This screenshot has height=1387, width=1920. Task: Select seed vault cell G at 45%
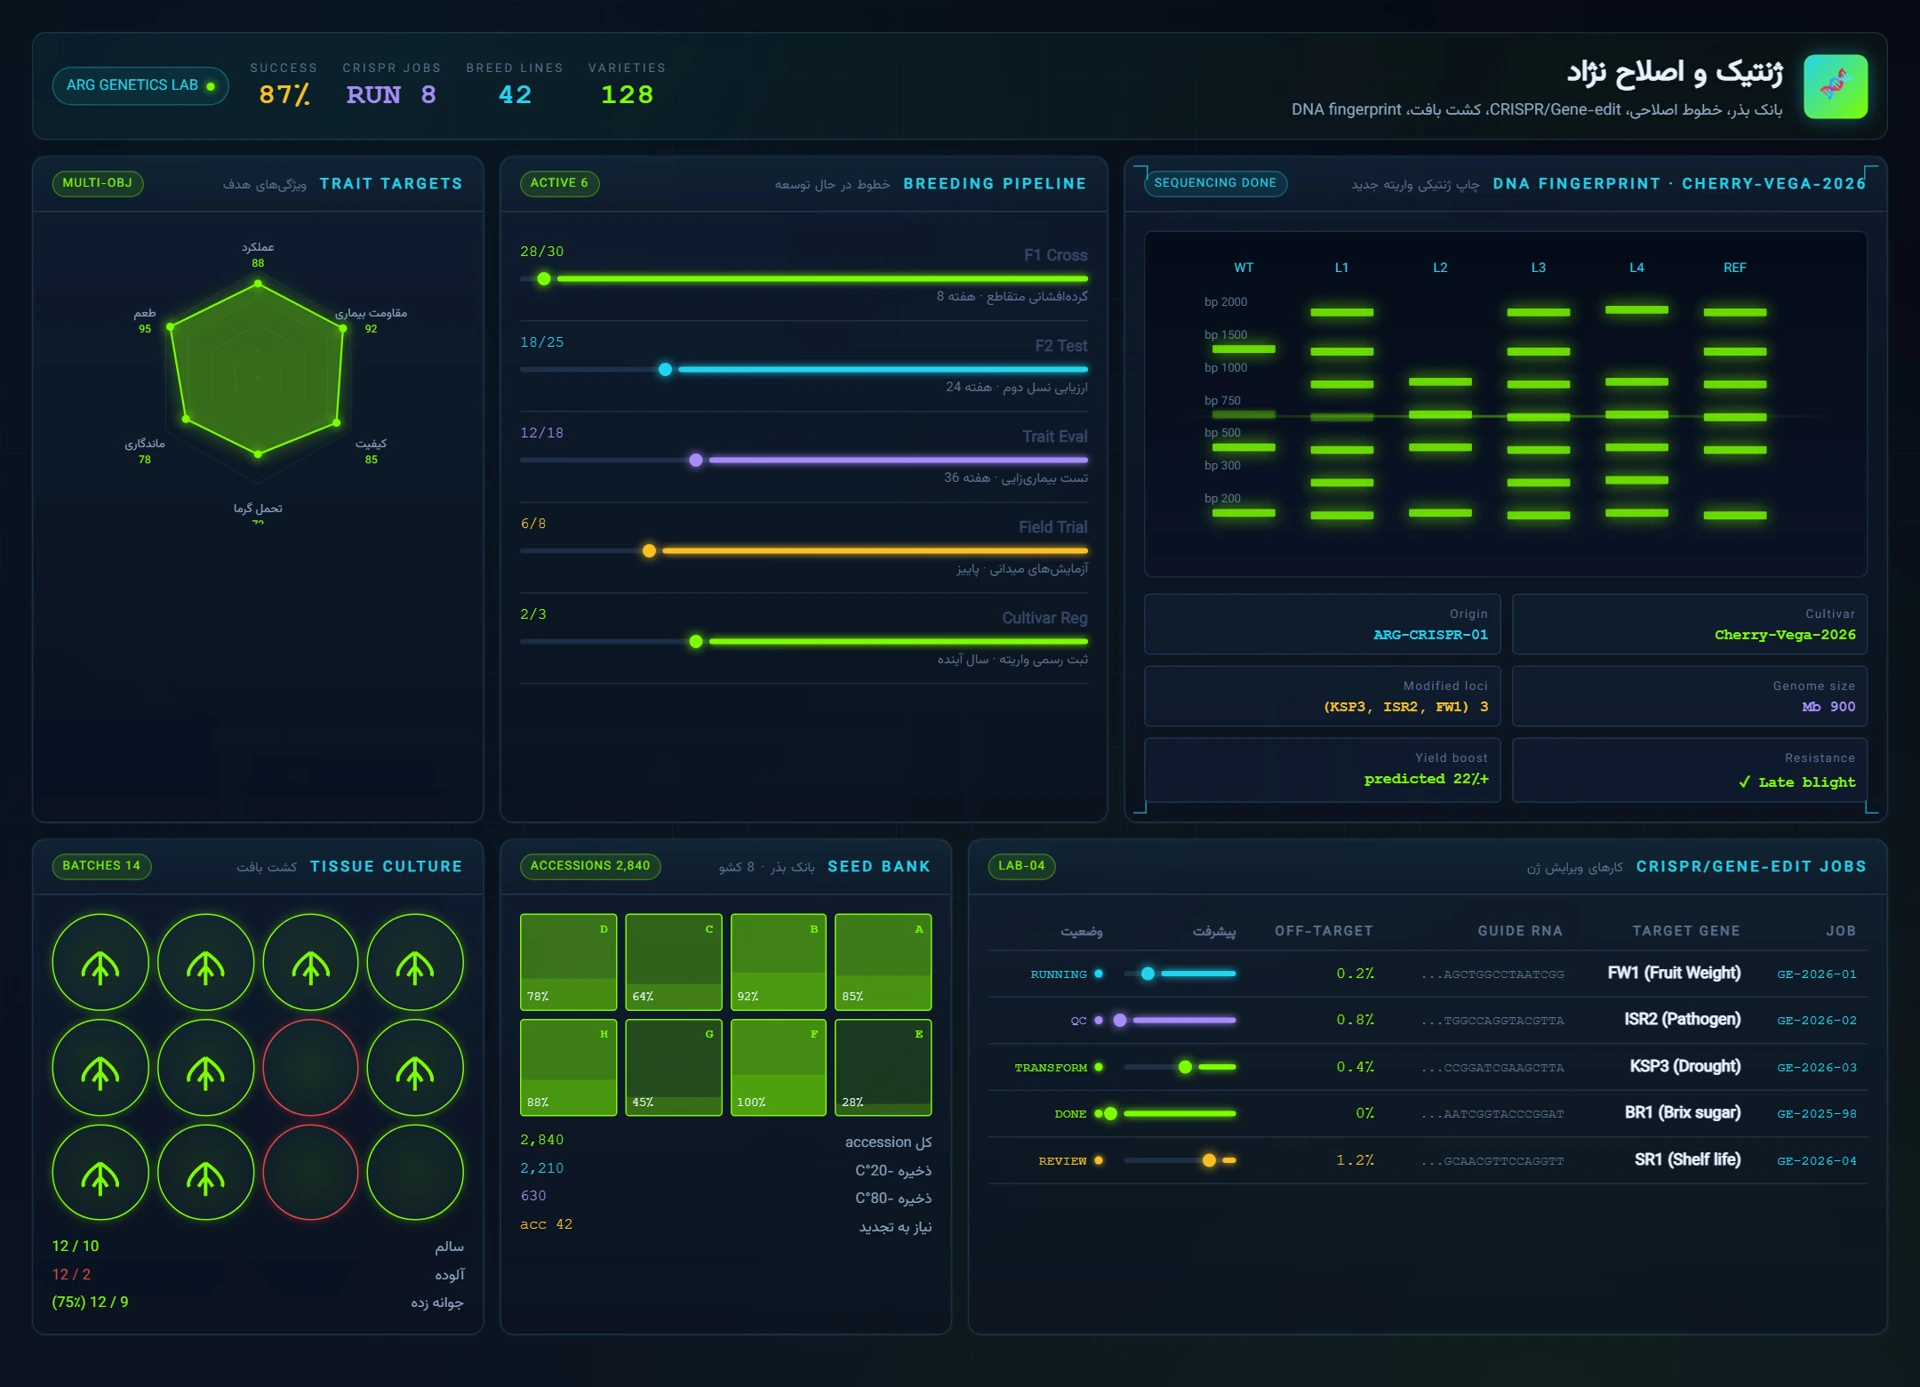[x=673, y=1067]
